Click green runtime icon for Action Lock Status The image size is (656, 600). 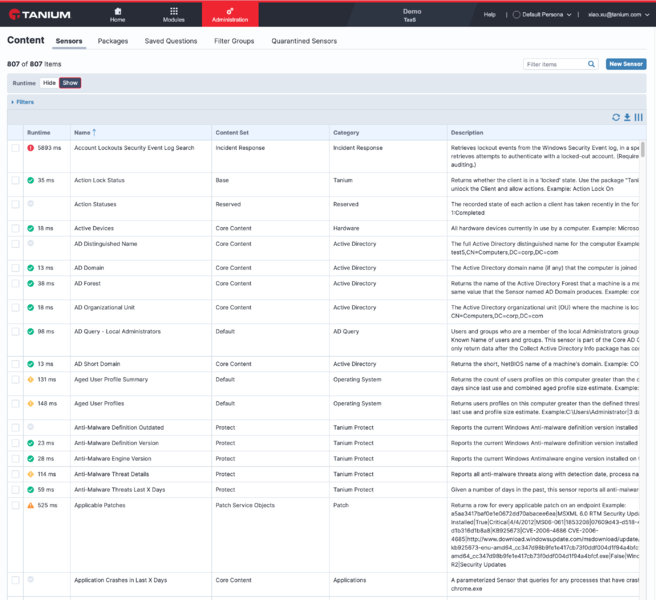(x=31, y=180)
